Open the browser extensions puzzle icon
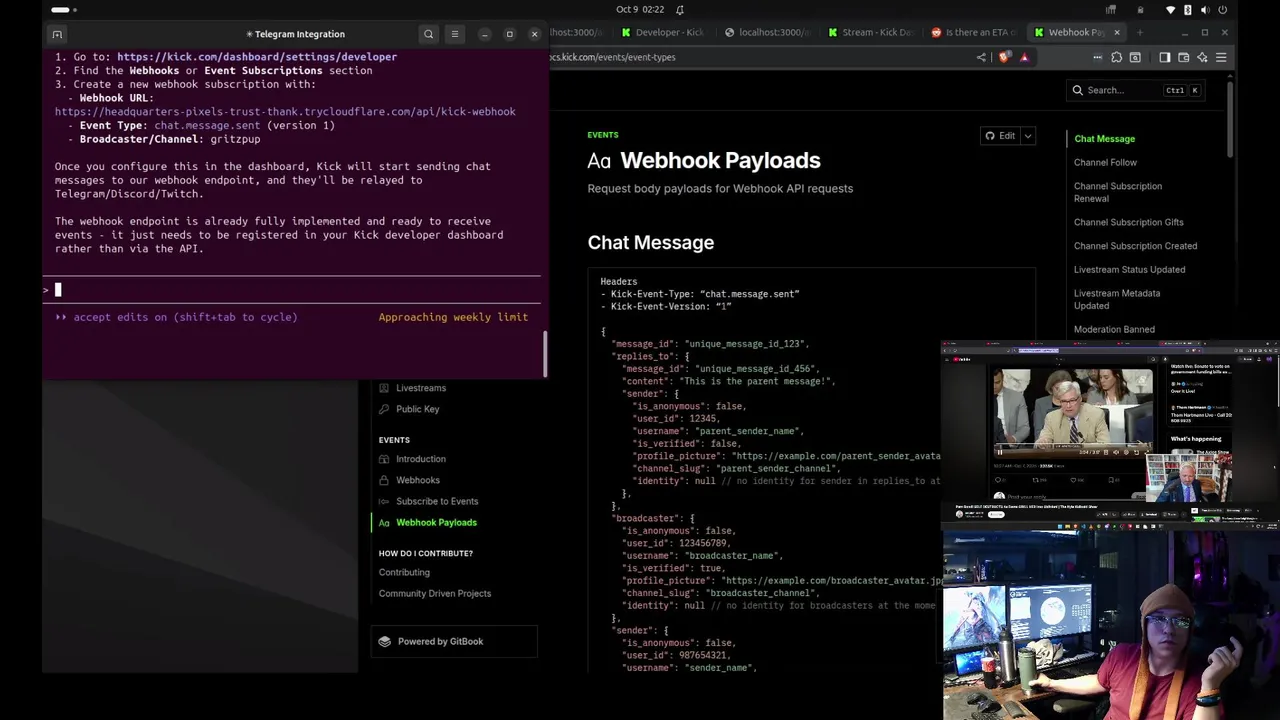 [1116, 58]
